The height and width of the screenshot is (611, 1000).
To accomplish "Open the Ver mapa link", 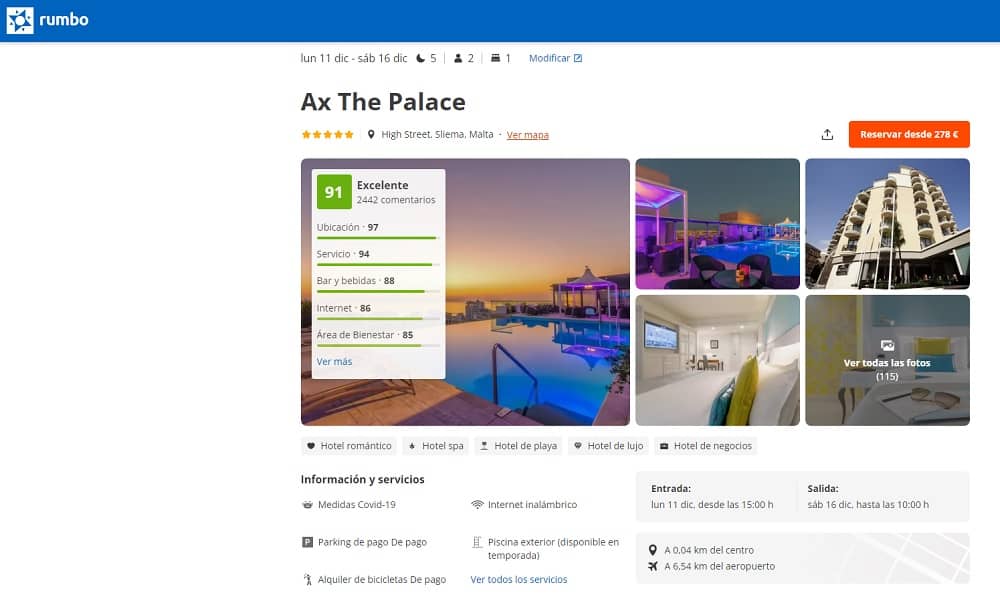I will [527, 135].
